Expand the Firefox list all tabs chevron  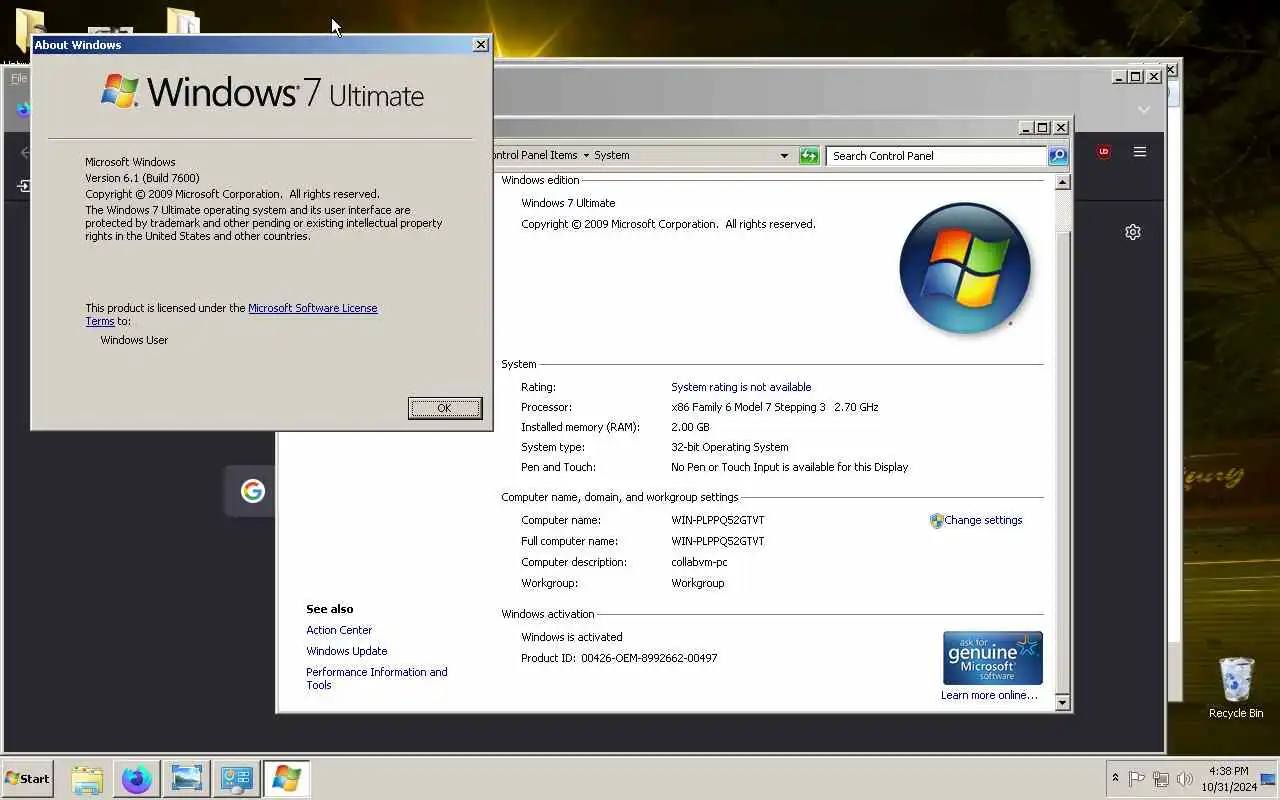pyautogui.click(x=1144, y=109)
